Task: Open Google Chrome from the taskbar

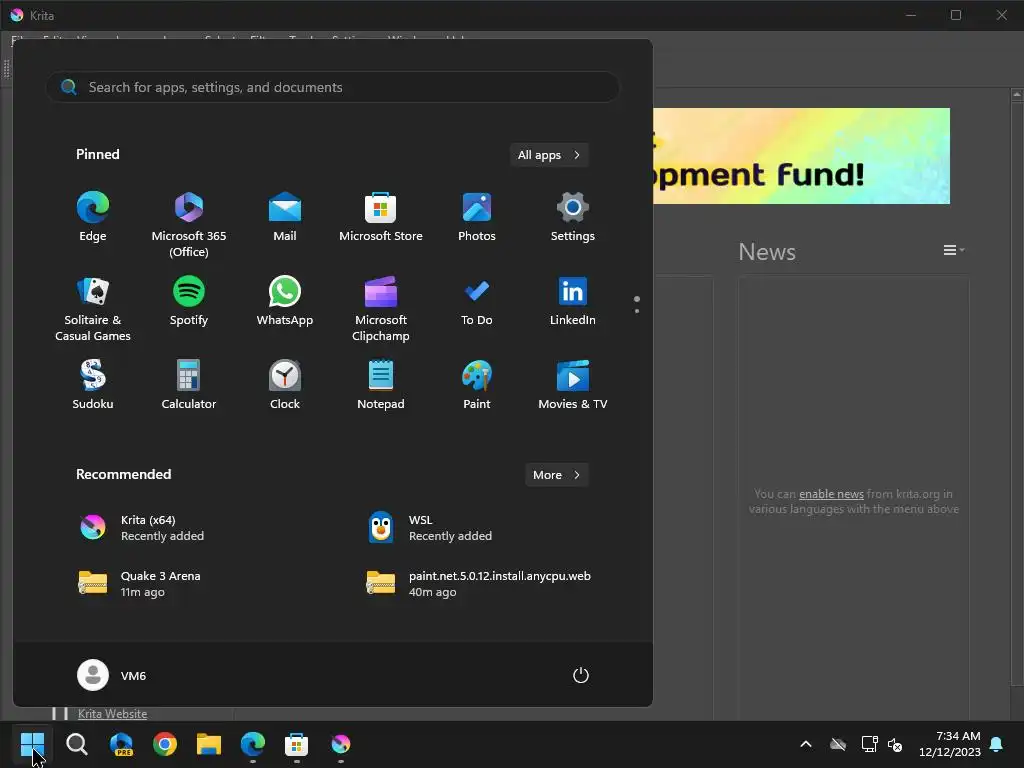Action: (x=165, y=744)
